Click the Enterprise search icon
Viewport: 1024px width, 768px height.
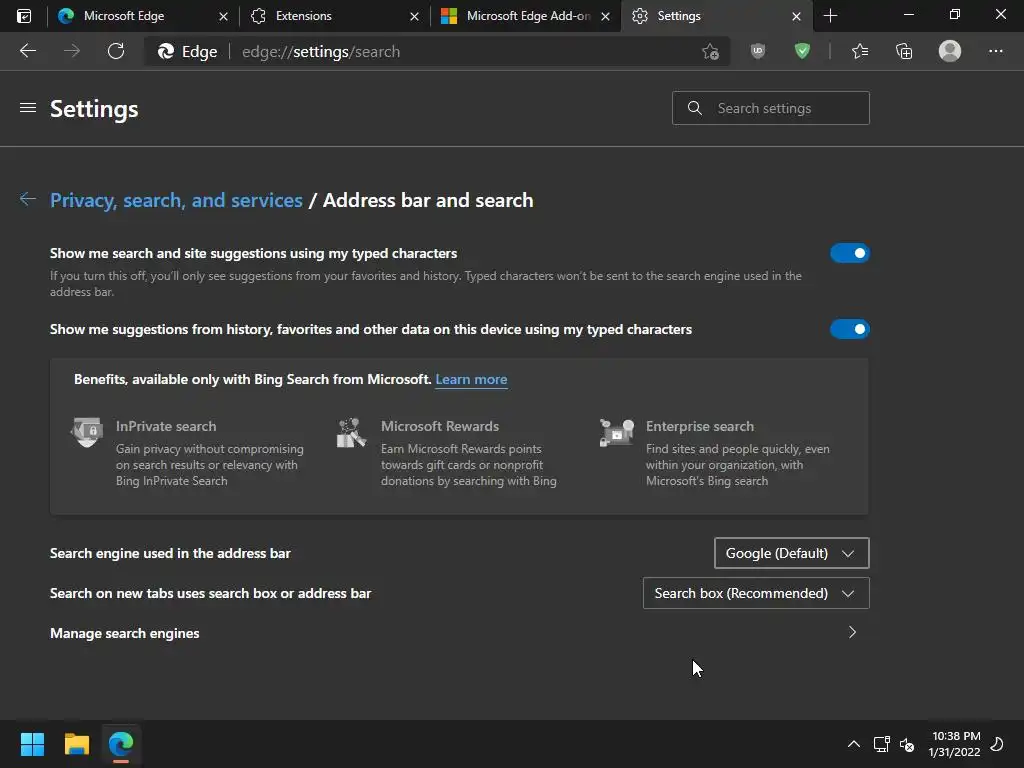click(x=616, y=432)
